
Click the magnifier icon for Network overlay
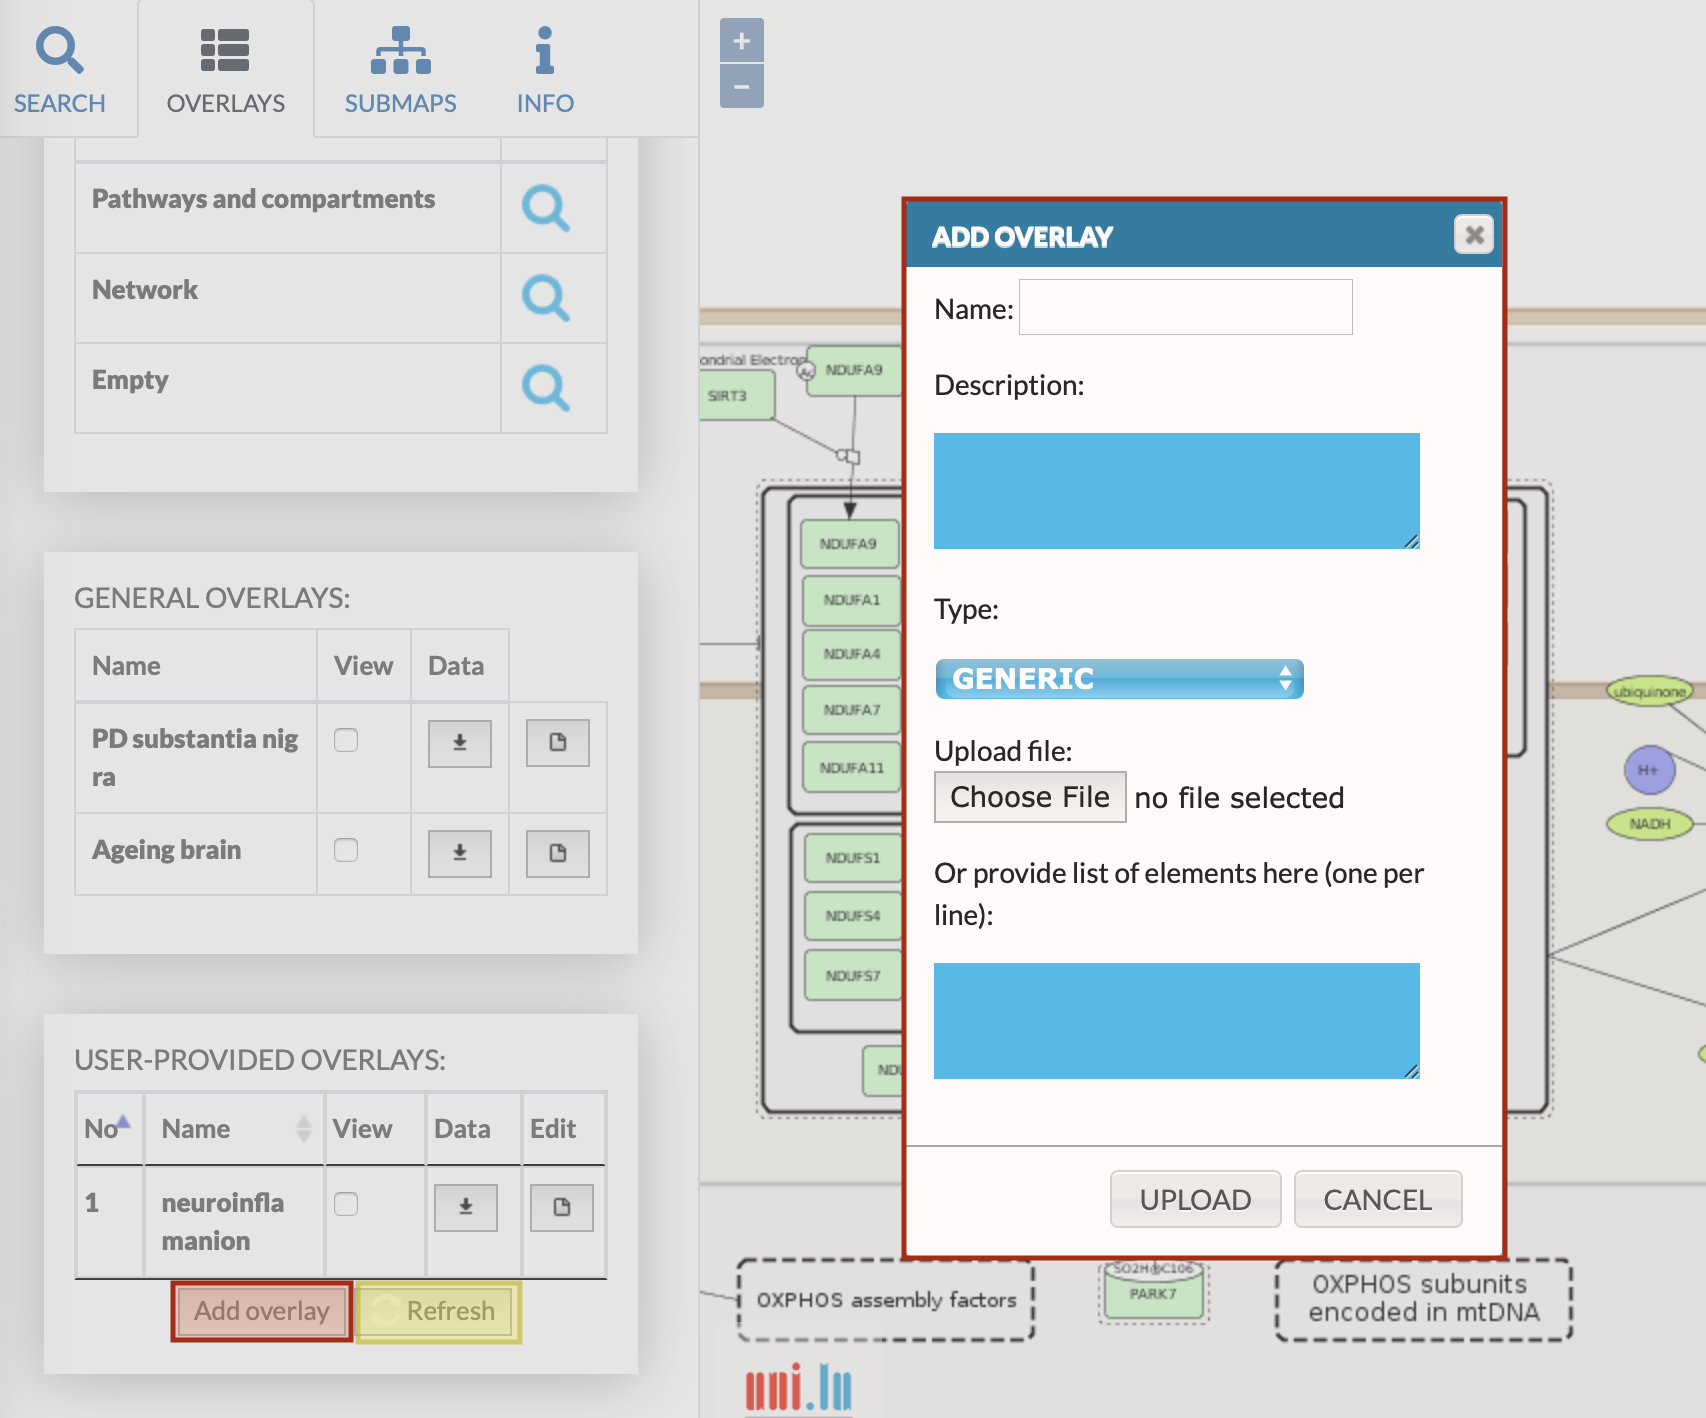[545, 298]
